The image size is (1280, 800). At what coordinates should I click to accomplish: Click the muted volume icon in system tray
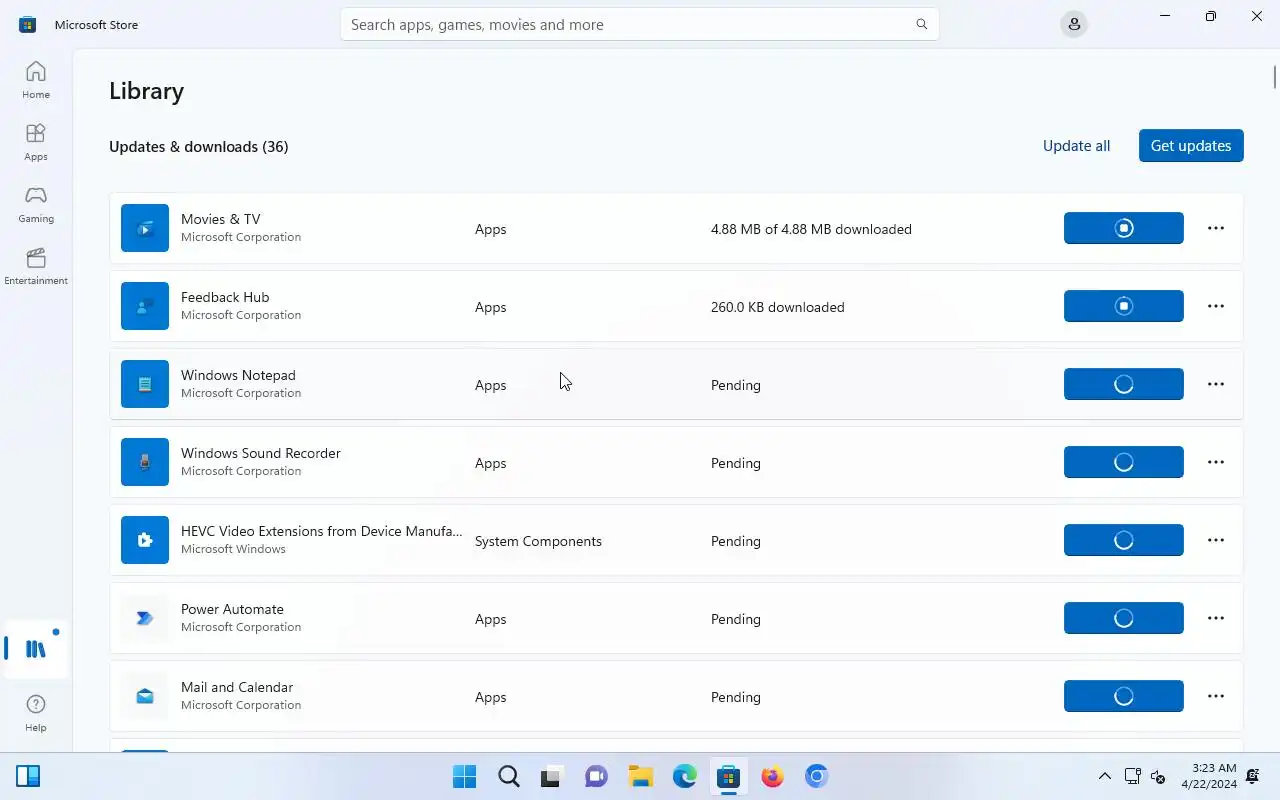pos(1158,776)
